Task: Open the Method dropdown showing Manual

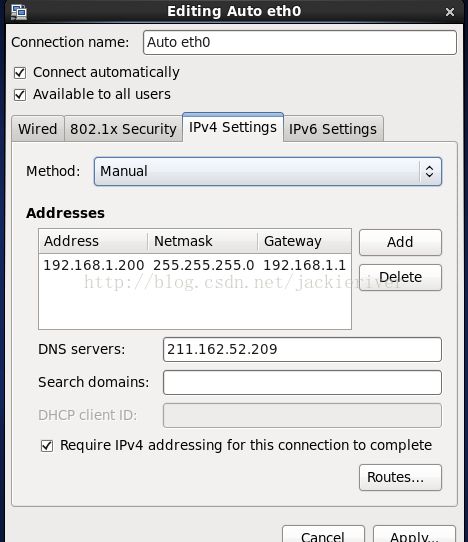Action: tap(268, 171)
